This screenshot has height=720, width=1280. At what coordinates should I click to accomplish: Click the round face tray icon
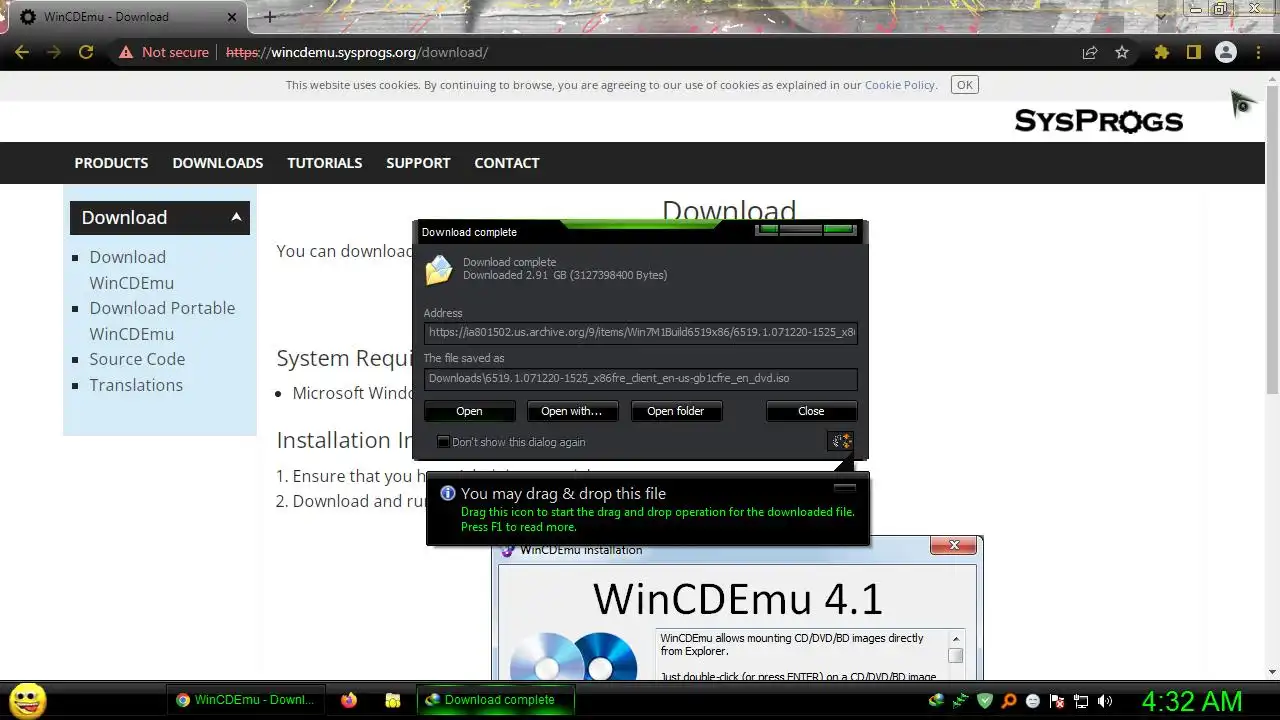[x=1033, y=701]
